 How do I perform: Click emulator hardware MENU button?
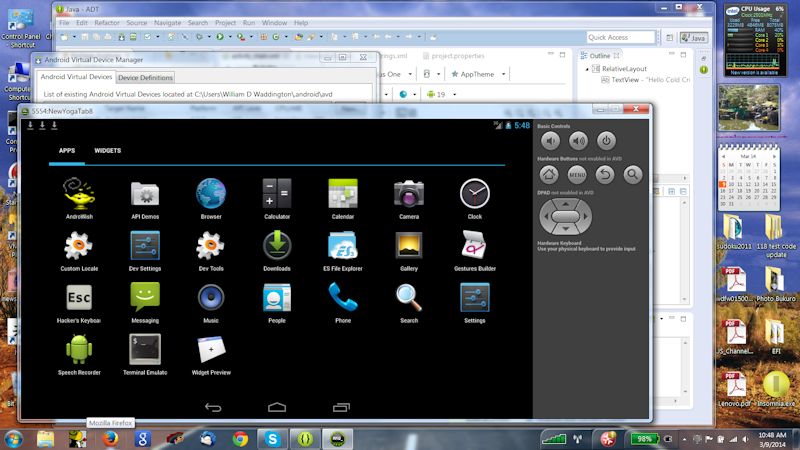coord(577,175)
